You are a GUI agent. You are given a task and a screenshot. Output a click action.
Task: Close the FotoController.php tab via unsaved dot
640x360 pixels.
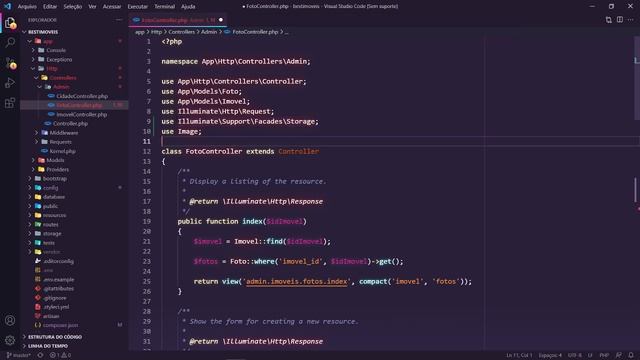(221, 20)
